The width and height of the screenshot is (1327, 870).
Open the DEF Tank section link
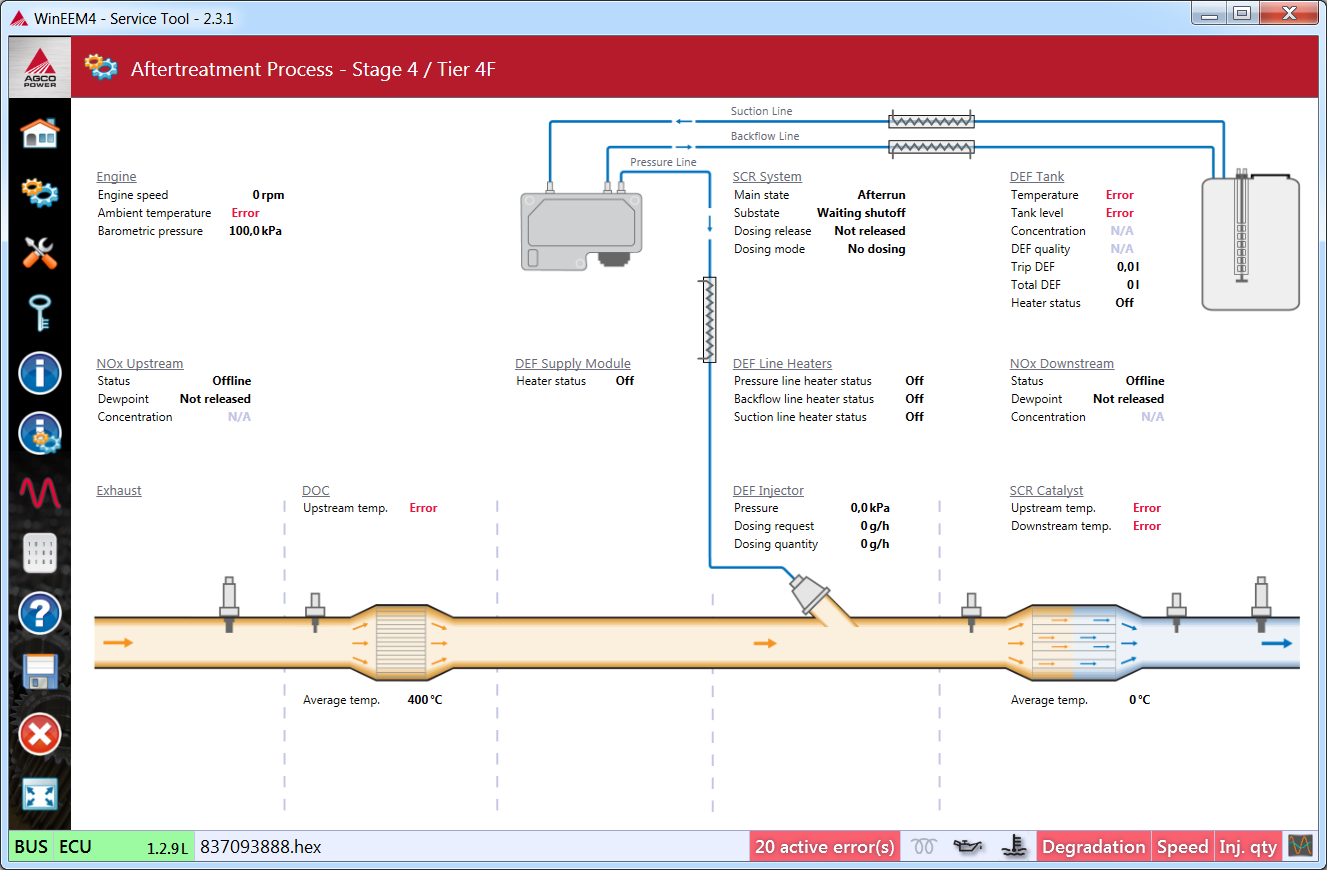[1037, 177]
